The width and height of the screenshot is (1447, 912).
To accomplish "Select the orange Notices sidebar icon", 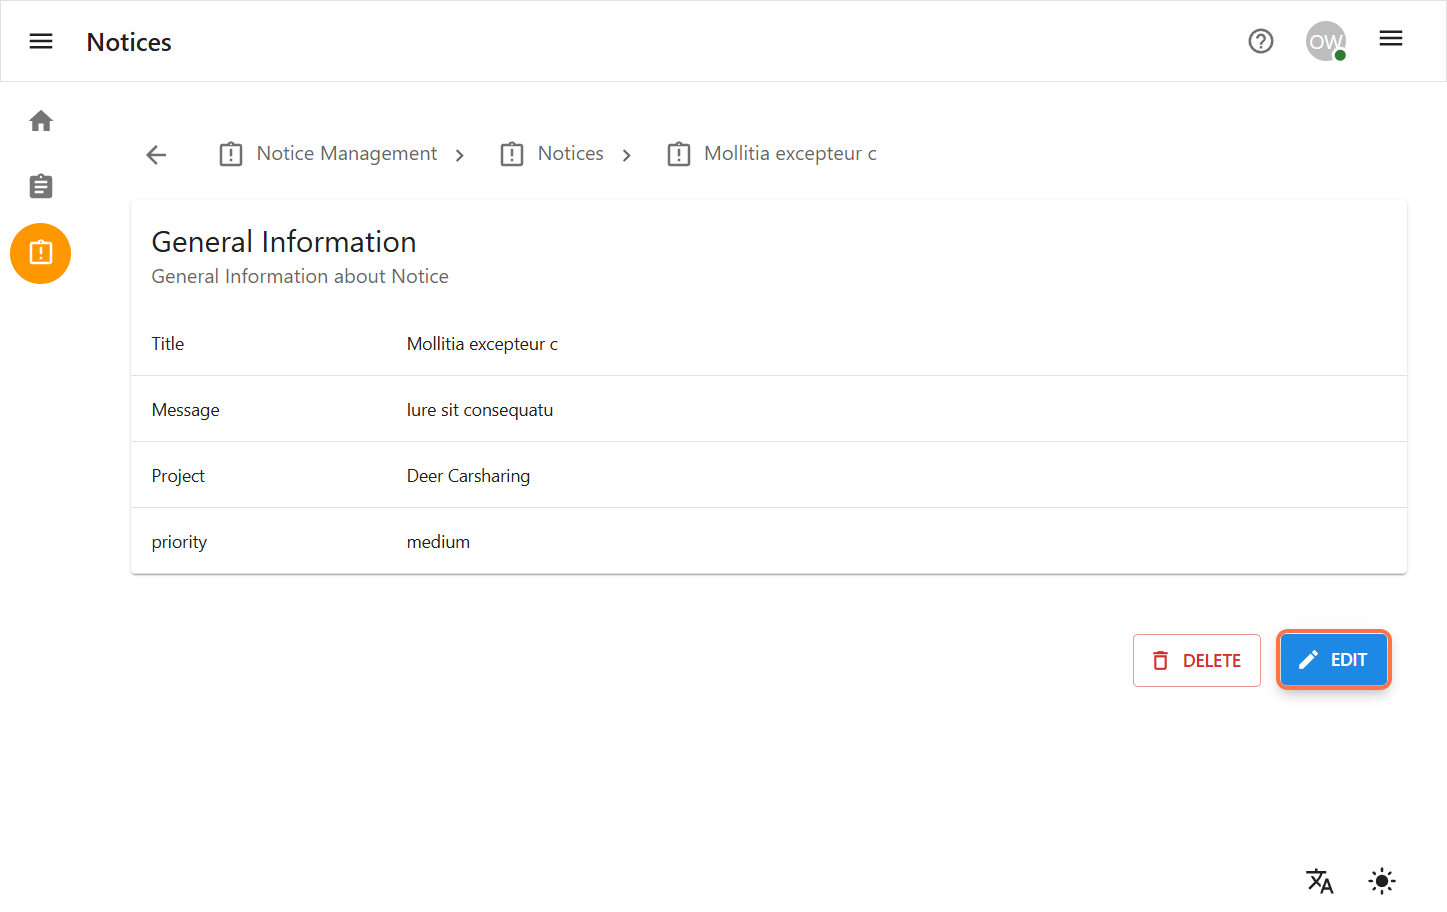I will (41, 253).
